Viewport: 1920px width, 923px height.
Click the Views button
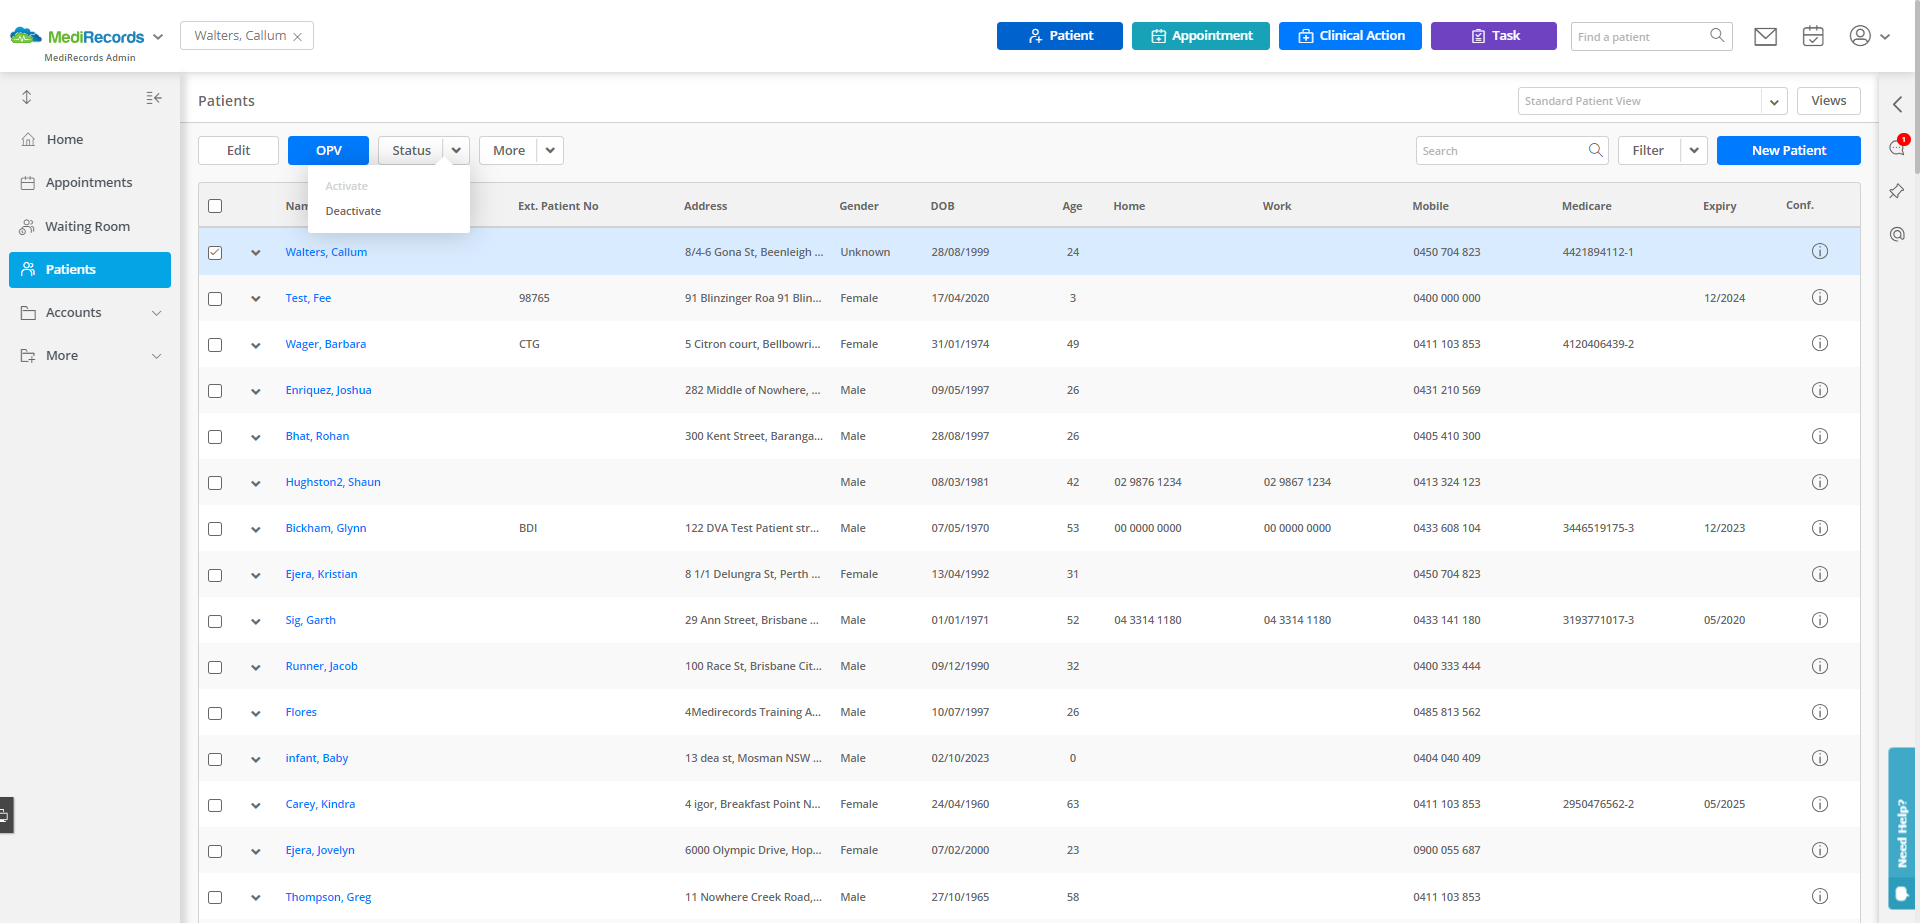(1828, 101)
